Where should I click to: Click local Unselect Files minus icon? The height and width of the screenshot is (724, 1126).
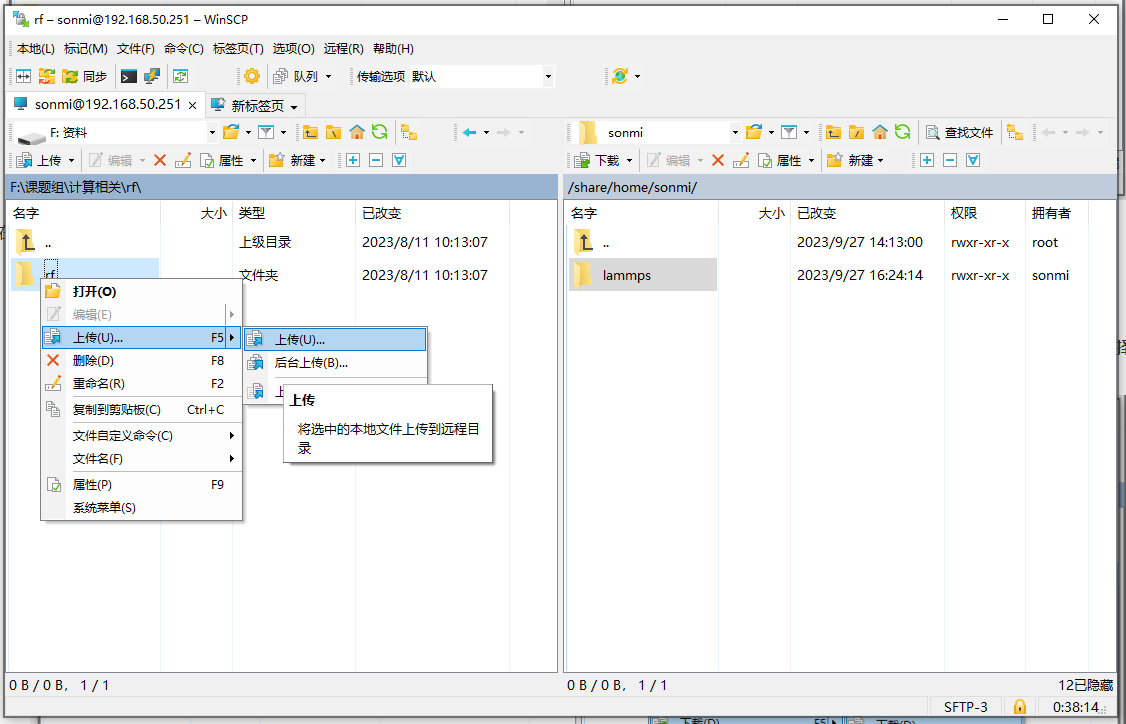[376, 160]
